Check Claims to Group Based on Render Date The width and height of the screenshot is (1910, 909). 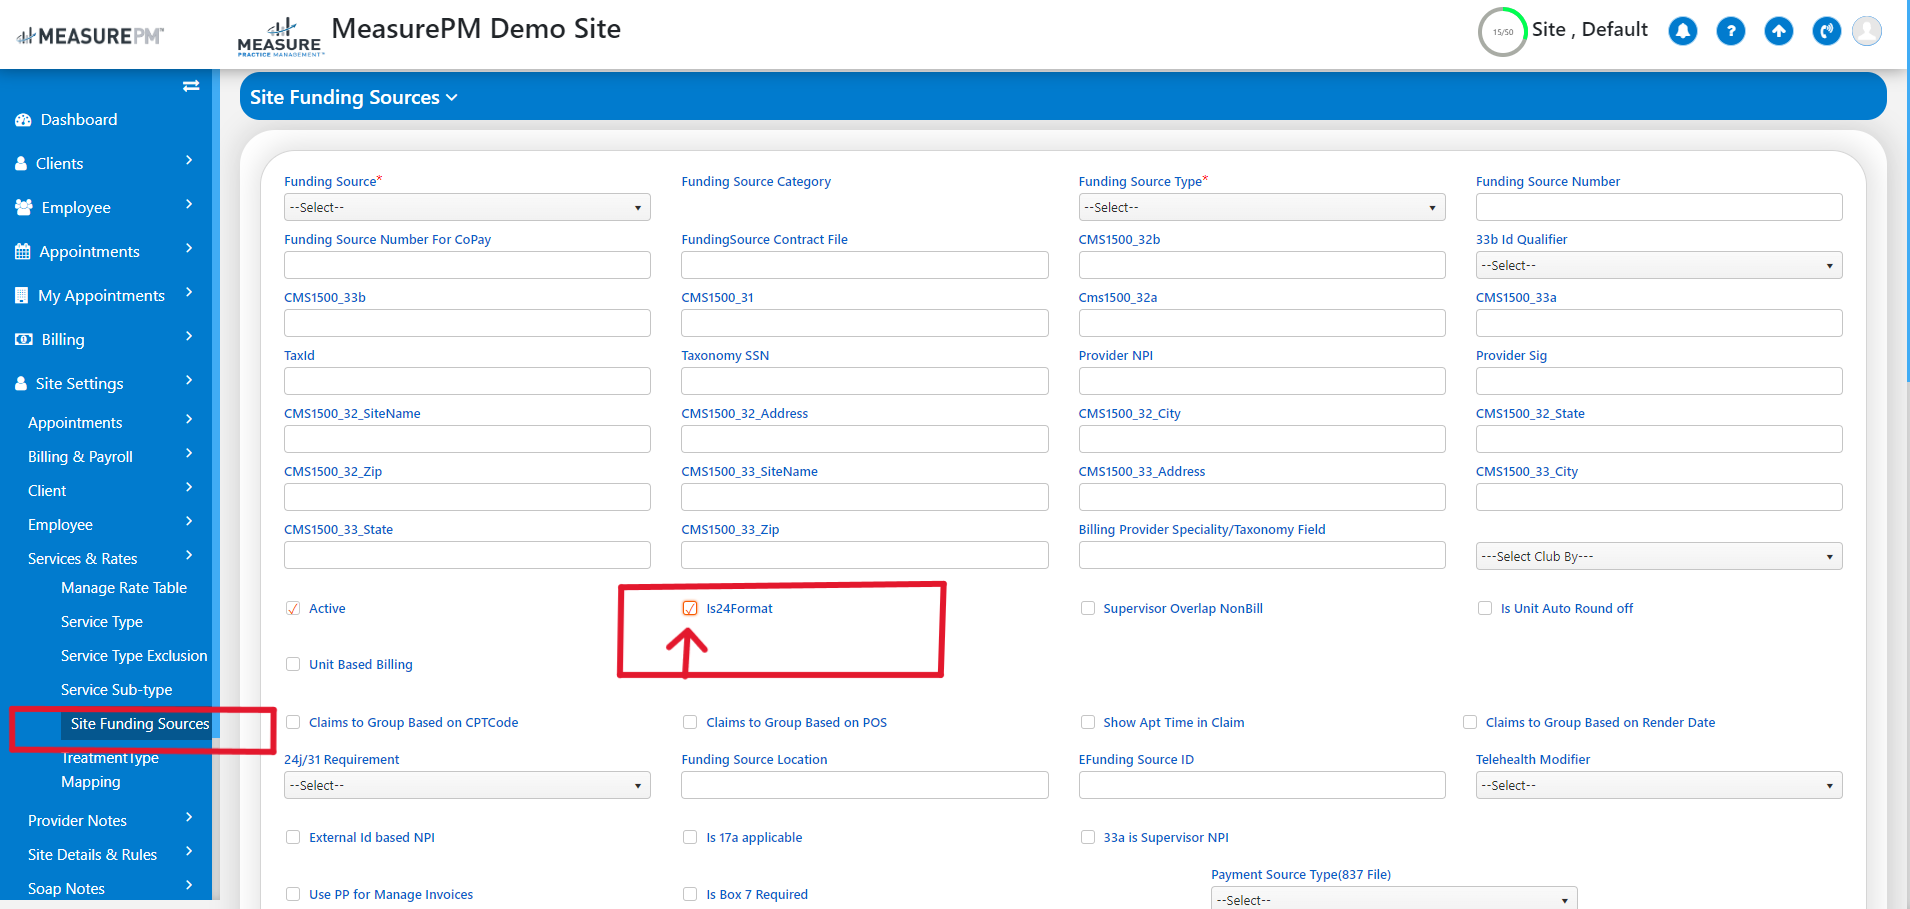pyautogui.click(x=1470, y=722)
